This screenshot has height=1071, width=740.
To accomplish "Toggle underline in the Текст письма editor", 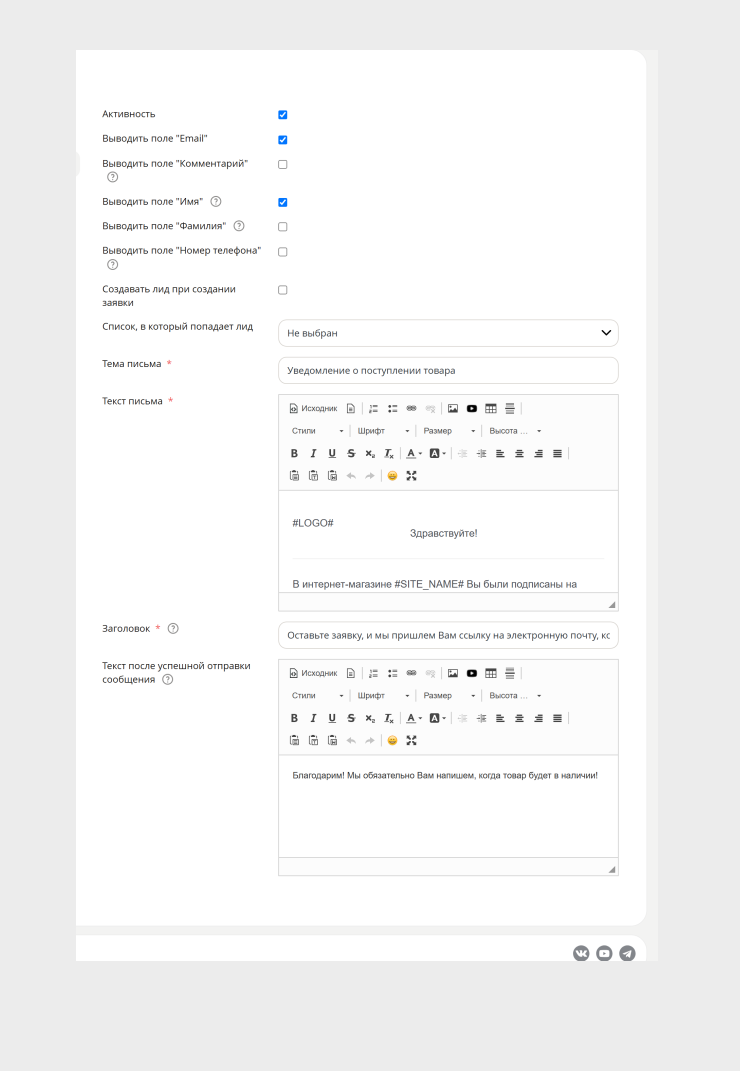I will 332,454.
